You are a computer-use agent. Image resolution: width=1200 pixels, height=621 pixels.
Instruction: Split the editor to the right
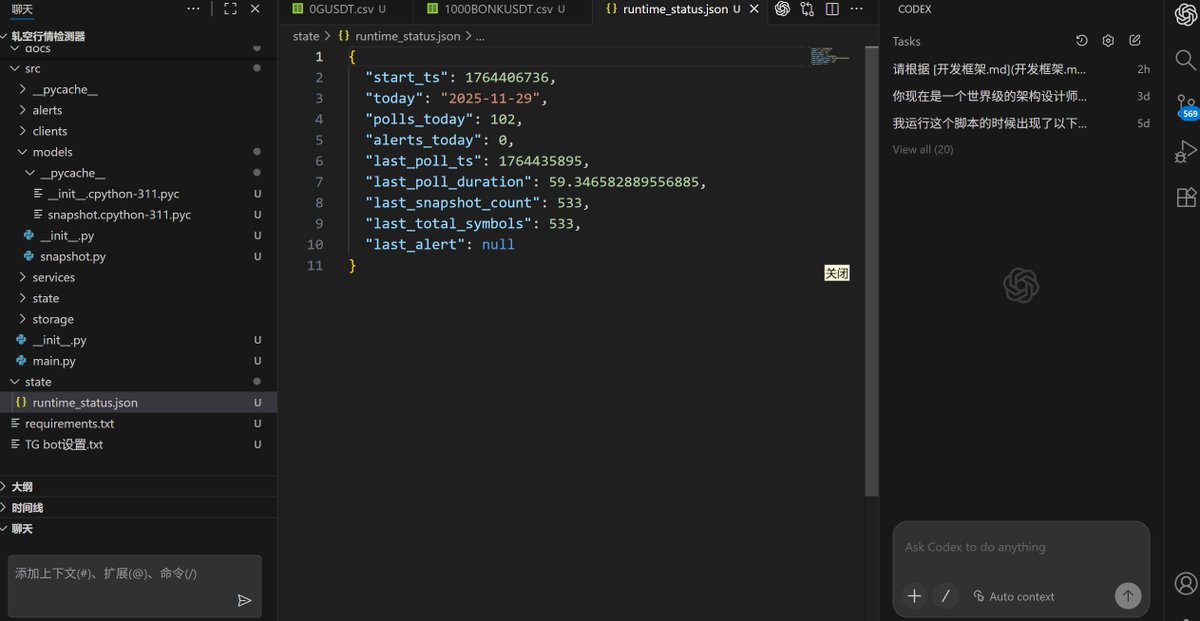pos(832,9)
